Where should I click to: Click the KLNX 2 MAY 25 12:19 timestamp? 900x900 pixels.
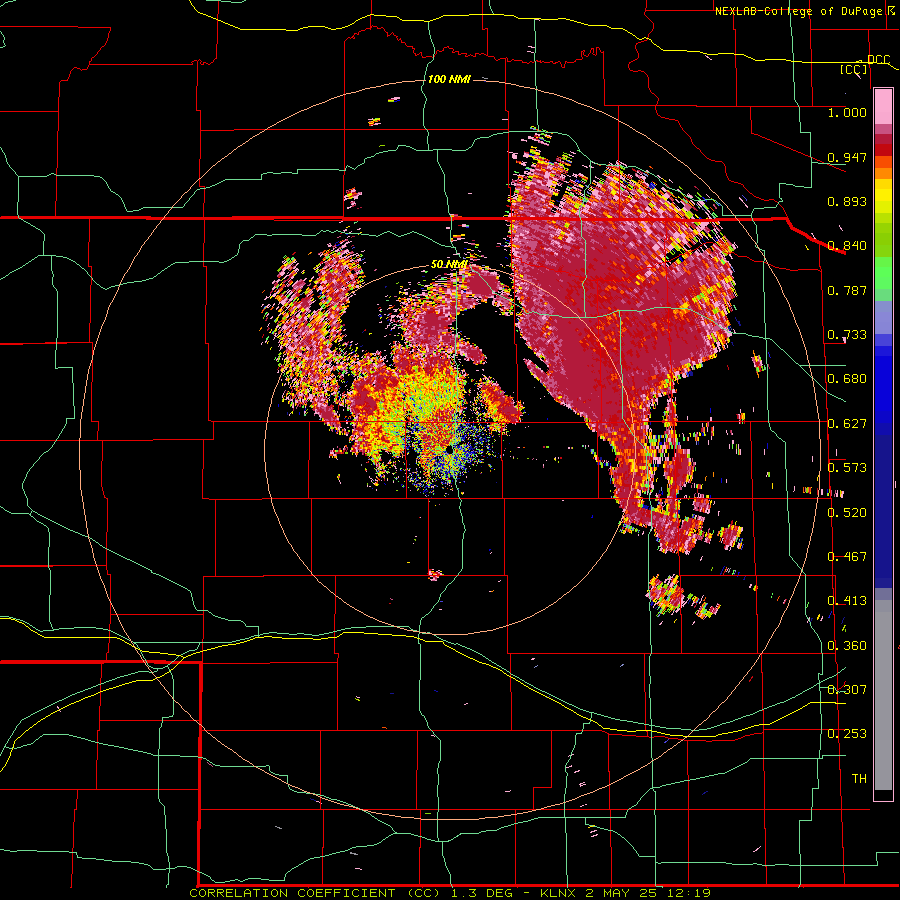tap(625, 893)
